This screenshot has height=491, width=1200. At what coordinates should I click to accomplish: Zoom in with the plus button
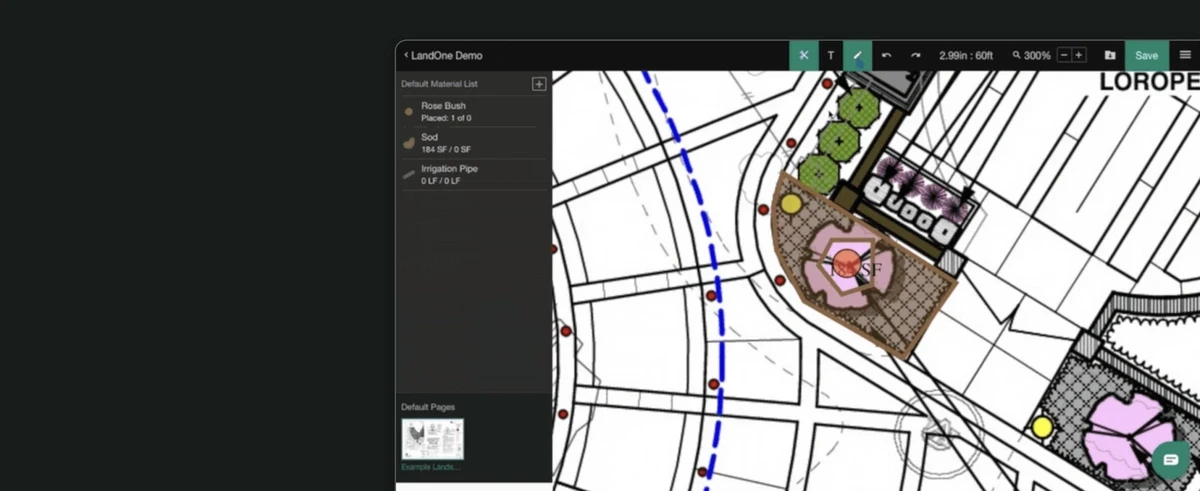click(x=1078, y=56)
